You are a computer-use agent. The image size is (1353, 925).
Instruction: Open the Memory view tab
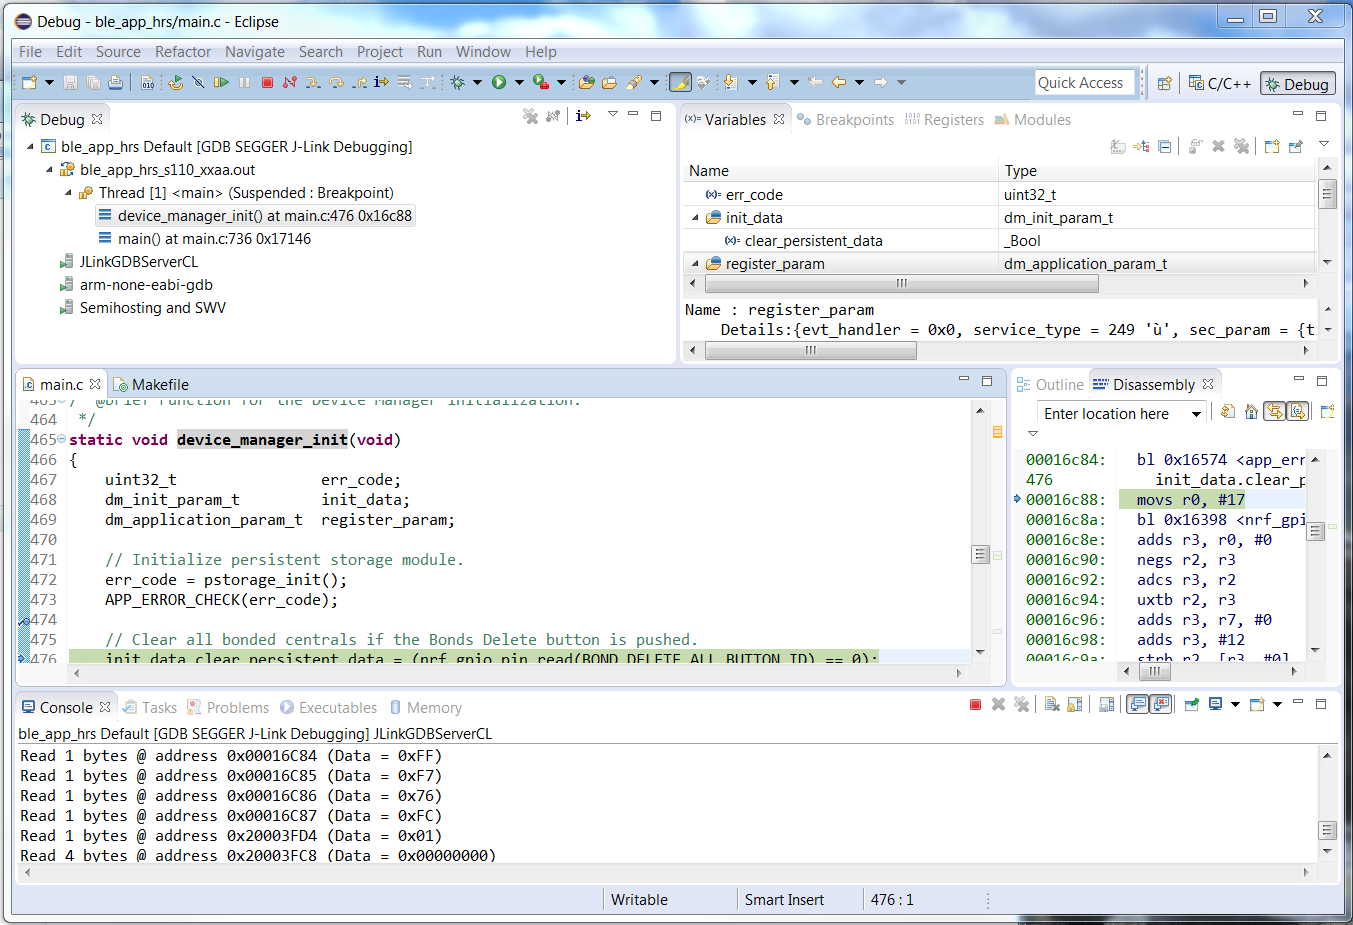(425, 708)
